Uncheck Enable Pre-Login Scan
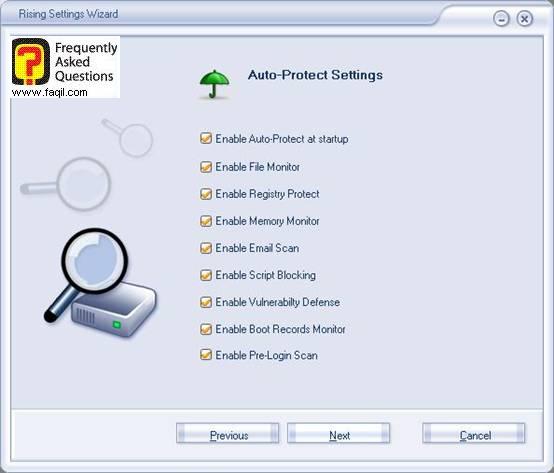This screenshot has height=473, width=554. click(206, 355)
